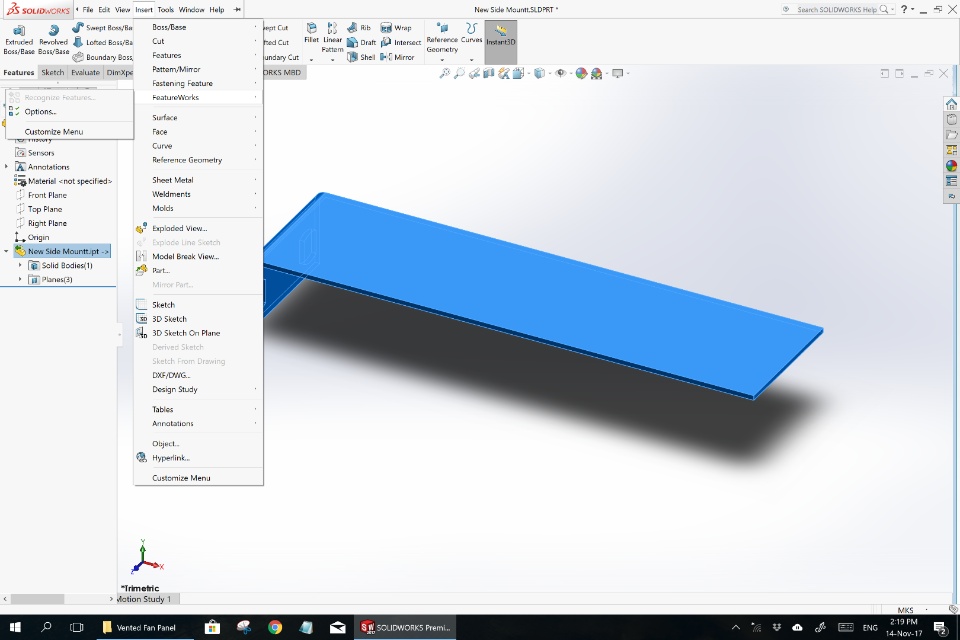Select the Swept Boss/Base tool
Screen dimensions: 960x640
coord(102,28)
